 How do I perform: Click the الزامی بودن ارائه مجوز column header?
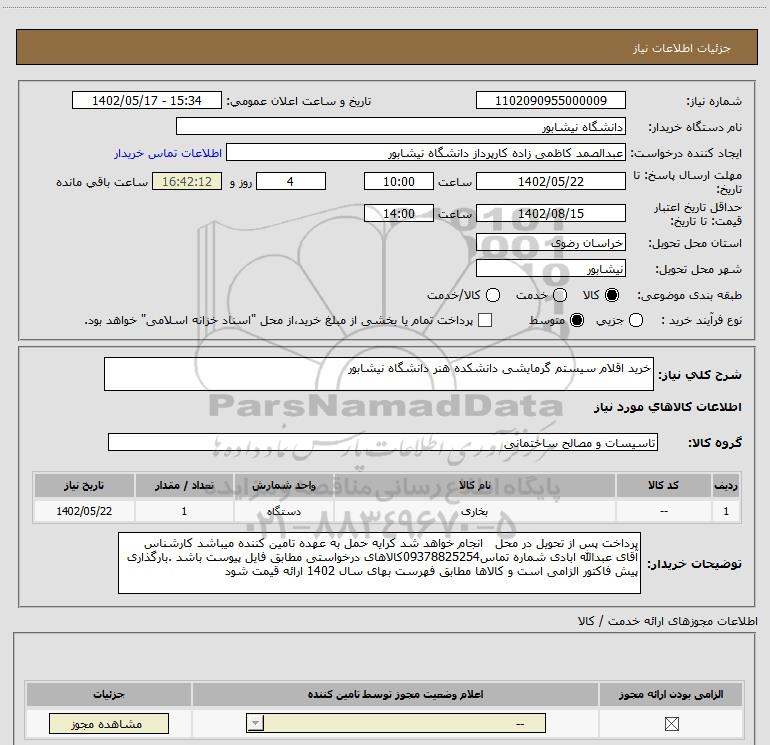coord(671,694)
